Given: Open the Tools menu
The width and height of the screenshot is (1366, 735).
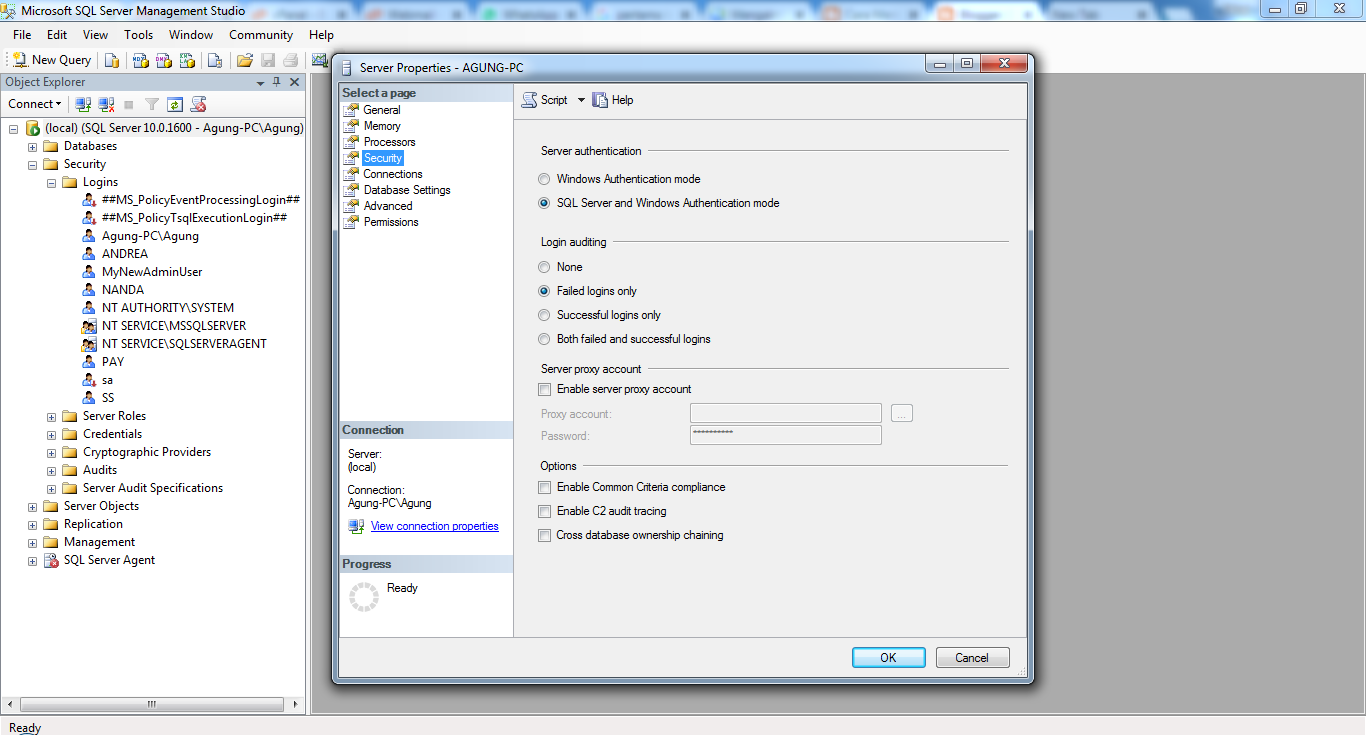Looking at the screenshot, I should point(139,35).
